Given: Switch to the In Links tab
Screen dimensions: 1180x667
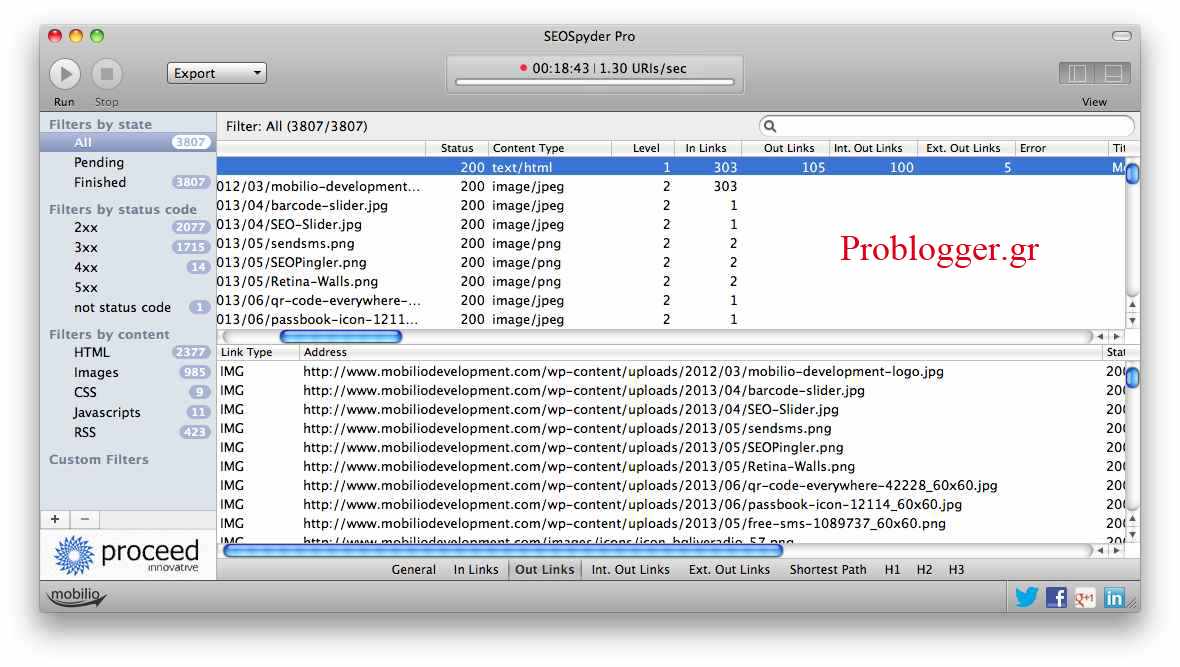Looking at the screenshot, I should pyautogui.click(x=476, y=570).
